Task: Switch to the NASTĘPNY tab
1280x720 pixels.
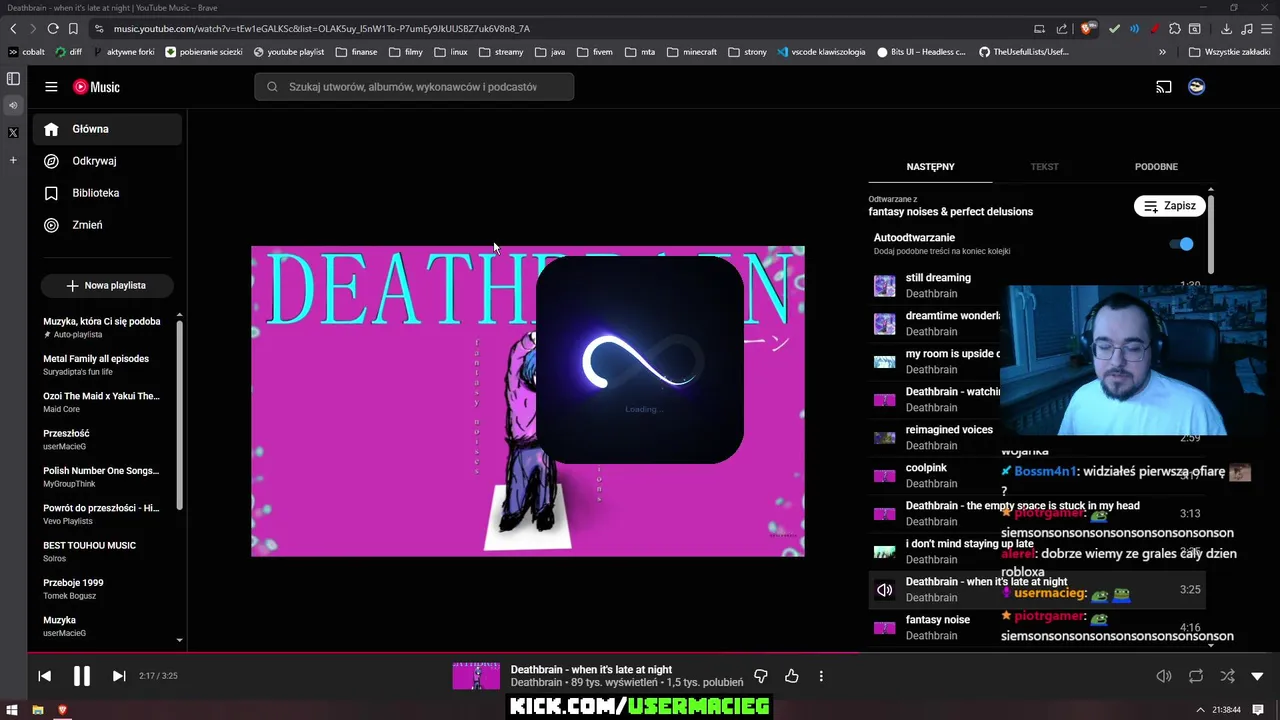Action: click(x=930, y=167)
